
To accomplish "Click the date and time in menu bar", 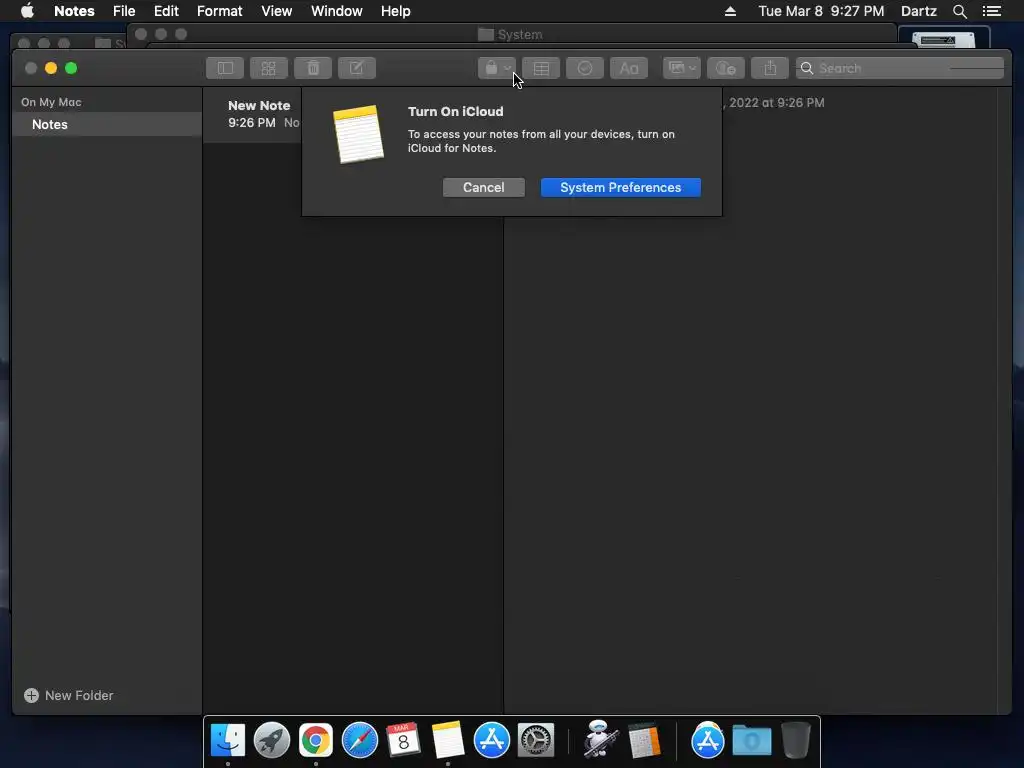I will 821,11.
